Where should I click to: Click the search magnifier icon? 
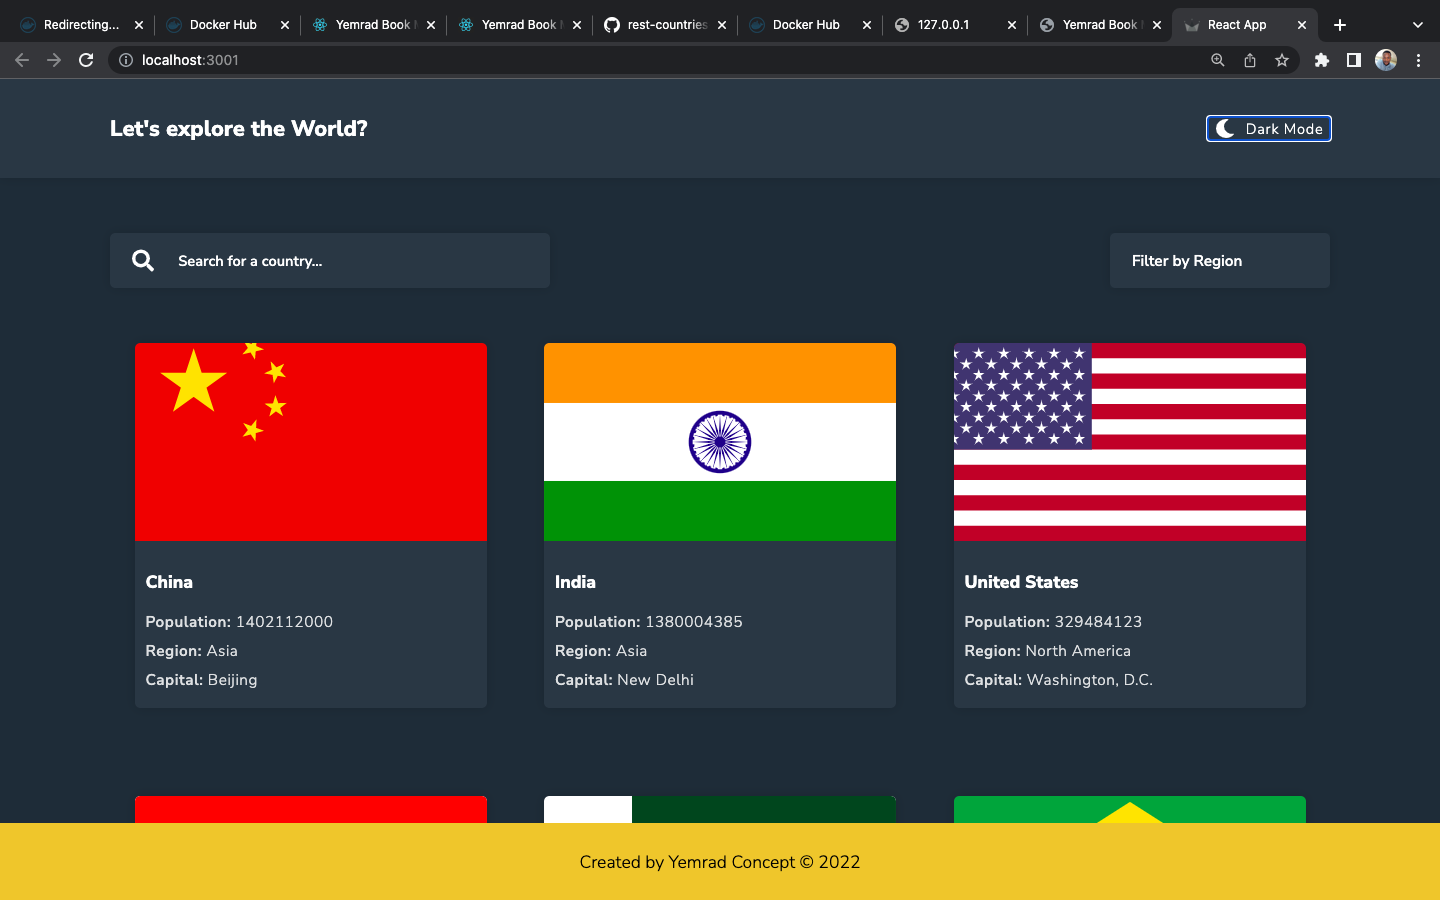(143, 260)
